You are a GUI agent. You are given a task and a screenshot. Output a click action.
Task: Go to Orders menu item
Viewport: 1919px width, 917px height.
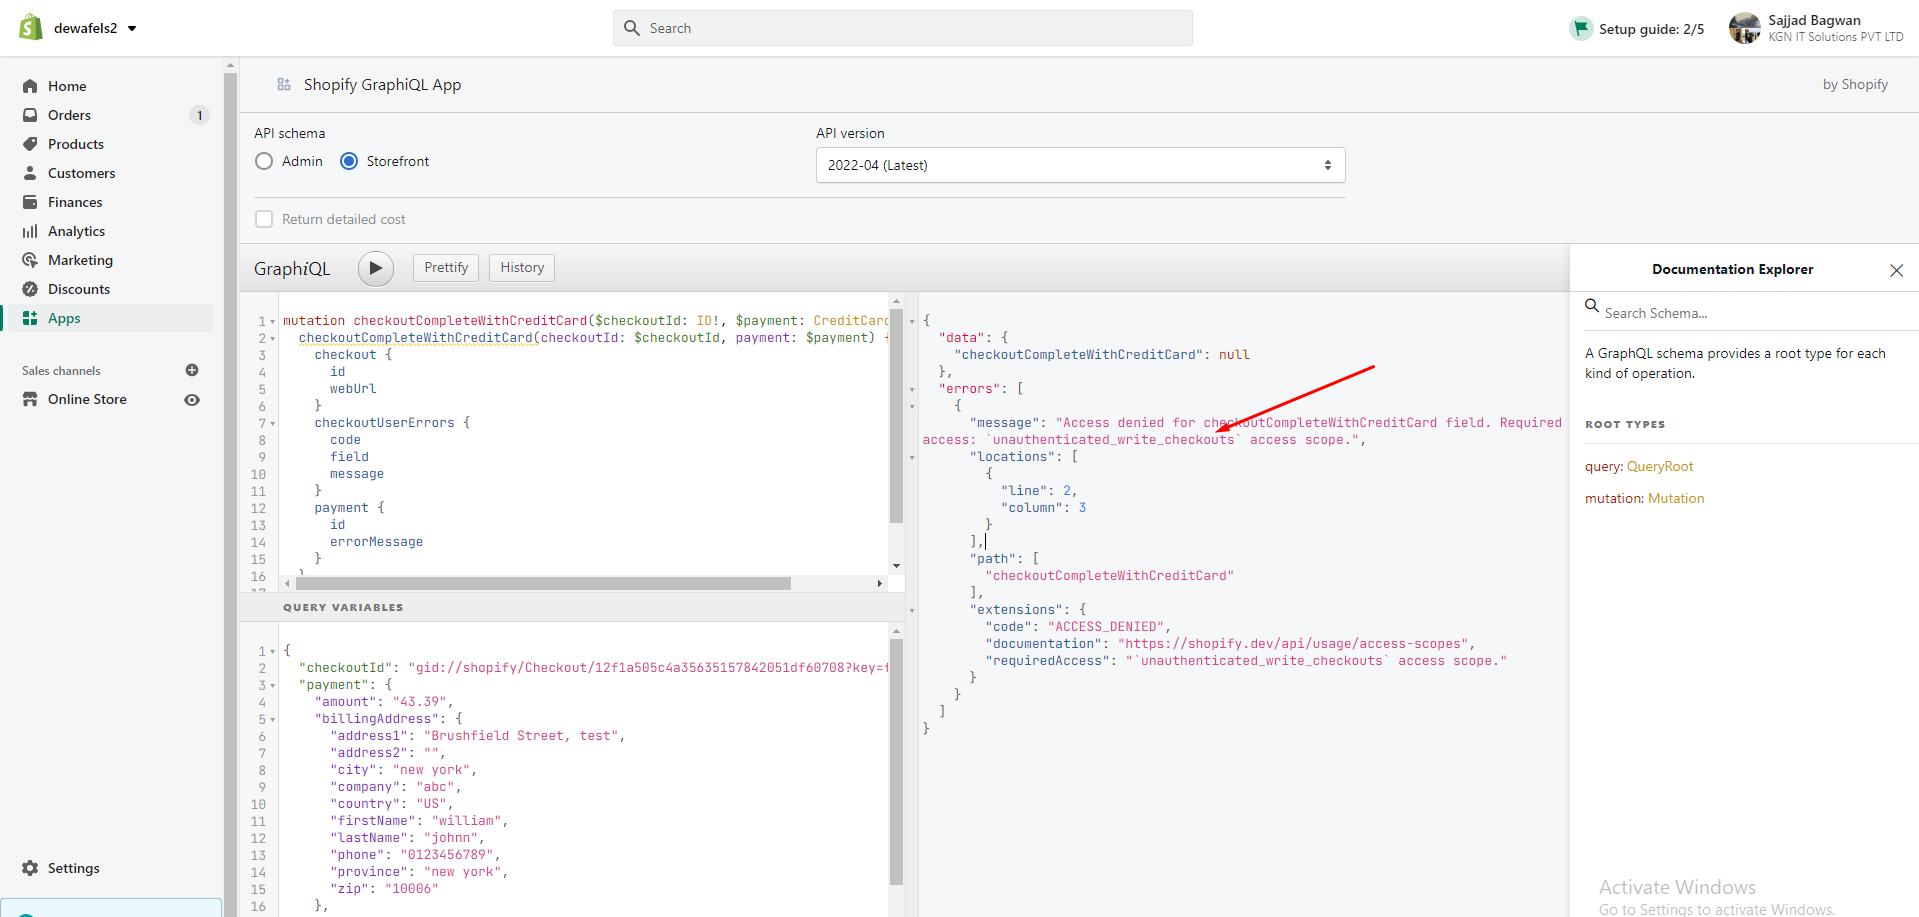tap(69, 115)
